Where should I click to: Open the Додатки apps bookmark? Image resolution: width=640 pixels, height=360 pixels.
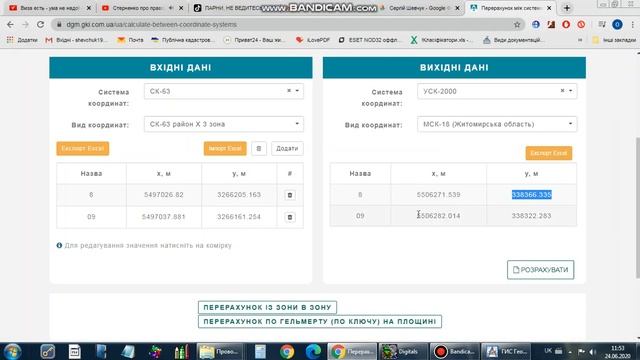pos(22,40)
